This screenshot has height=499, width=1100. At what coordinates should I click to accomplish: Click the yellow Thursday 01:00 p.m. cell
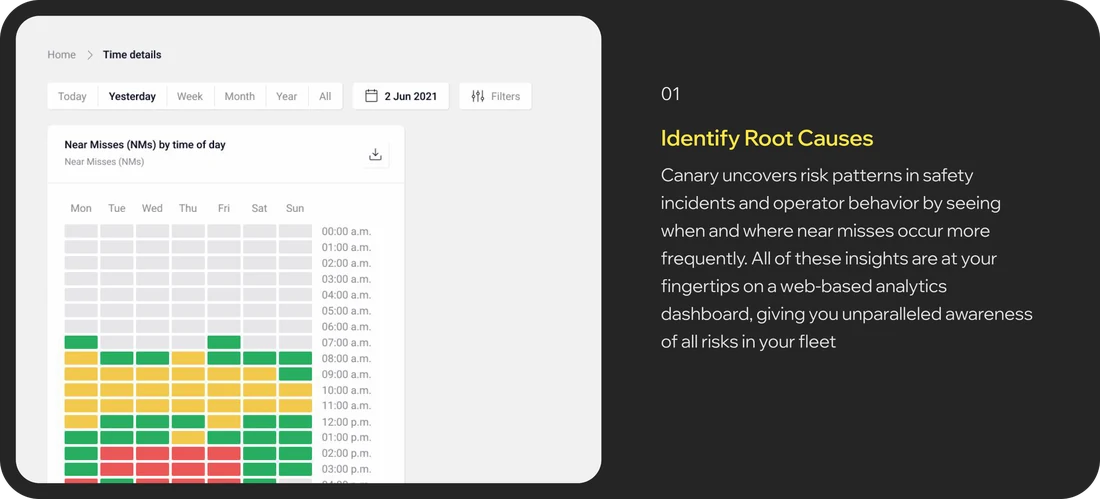tap(188, 438)
